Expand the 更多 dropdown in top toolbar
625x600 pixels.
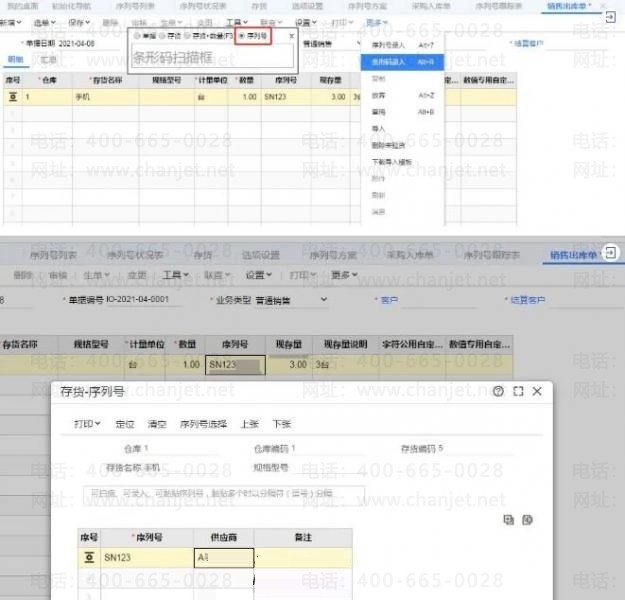click(377, 22)
